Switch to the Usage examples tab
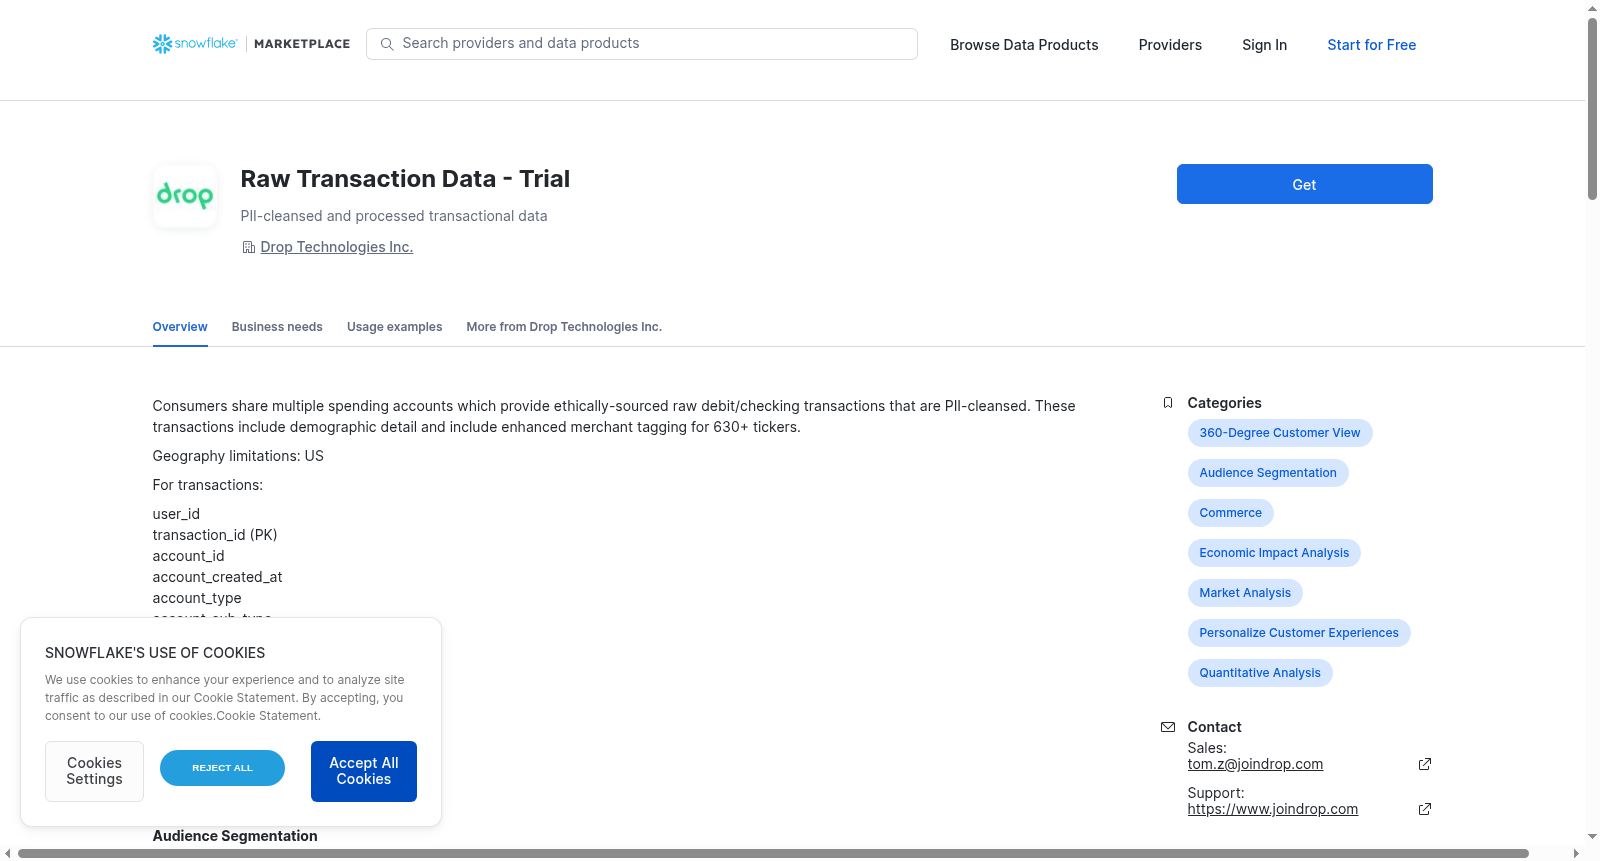 (394, 327)
